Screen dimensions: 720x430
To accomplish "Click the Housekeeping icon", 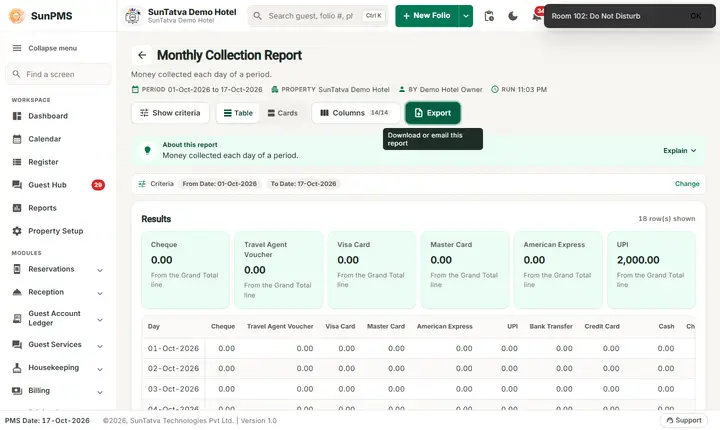I will coord(17,367).
